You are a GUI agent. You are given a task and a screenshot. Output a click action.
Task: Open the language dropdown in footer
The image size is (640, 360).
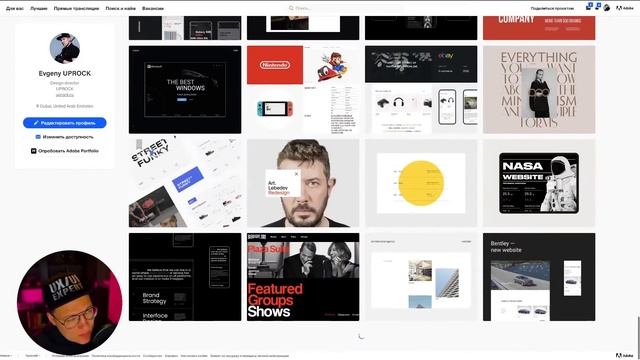pos(33,356)
